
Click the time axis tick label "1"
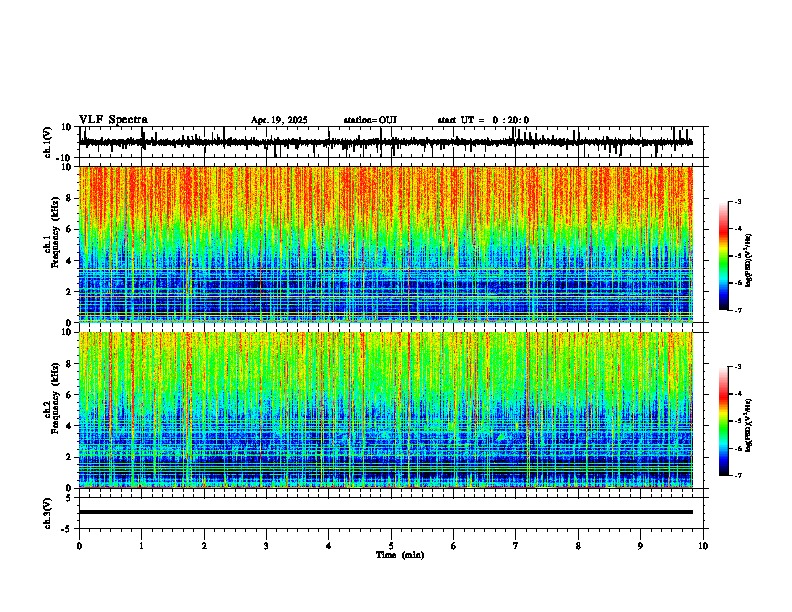pos(141,546)
